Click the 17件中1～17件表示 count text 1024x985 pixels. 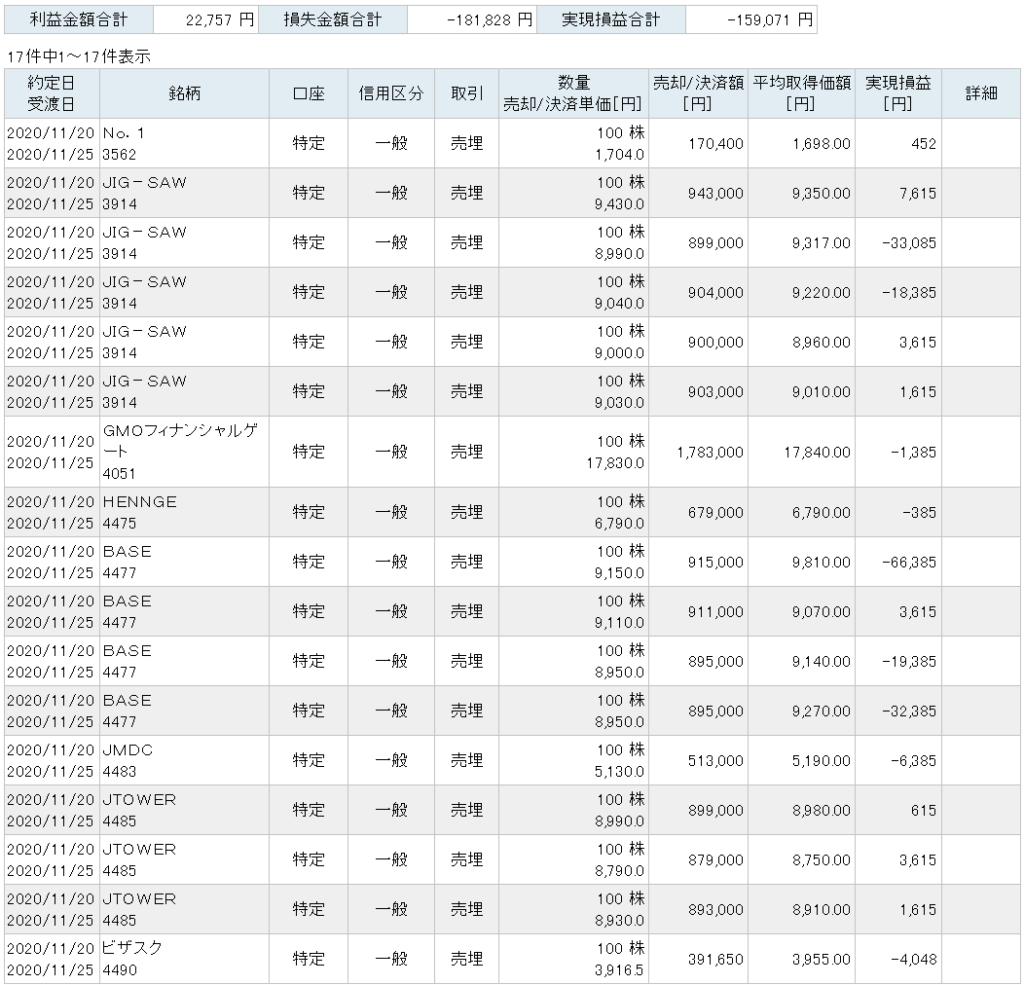(x=78, y=57)
